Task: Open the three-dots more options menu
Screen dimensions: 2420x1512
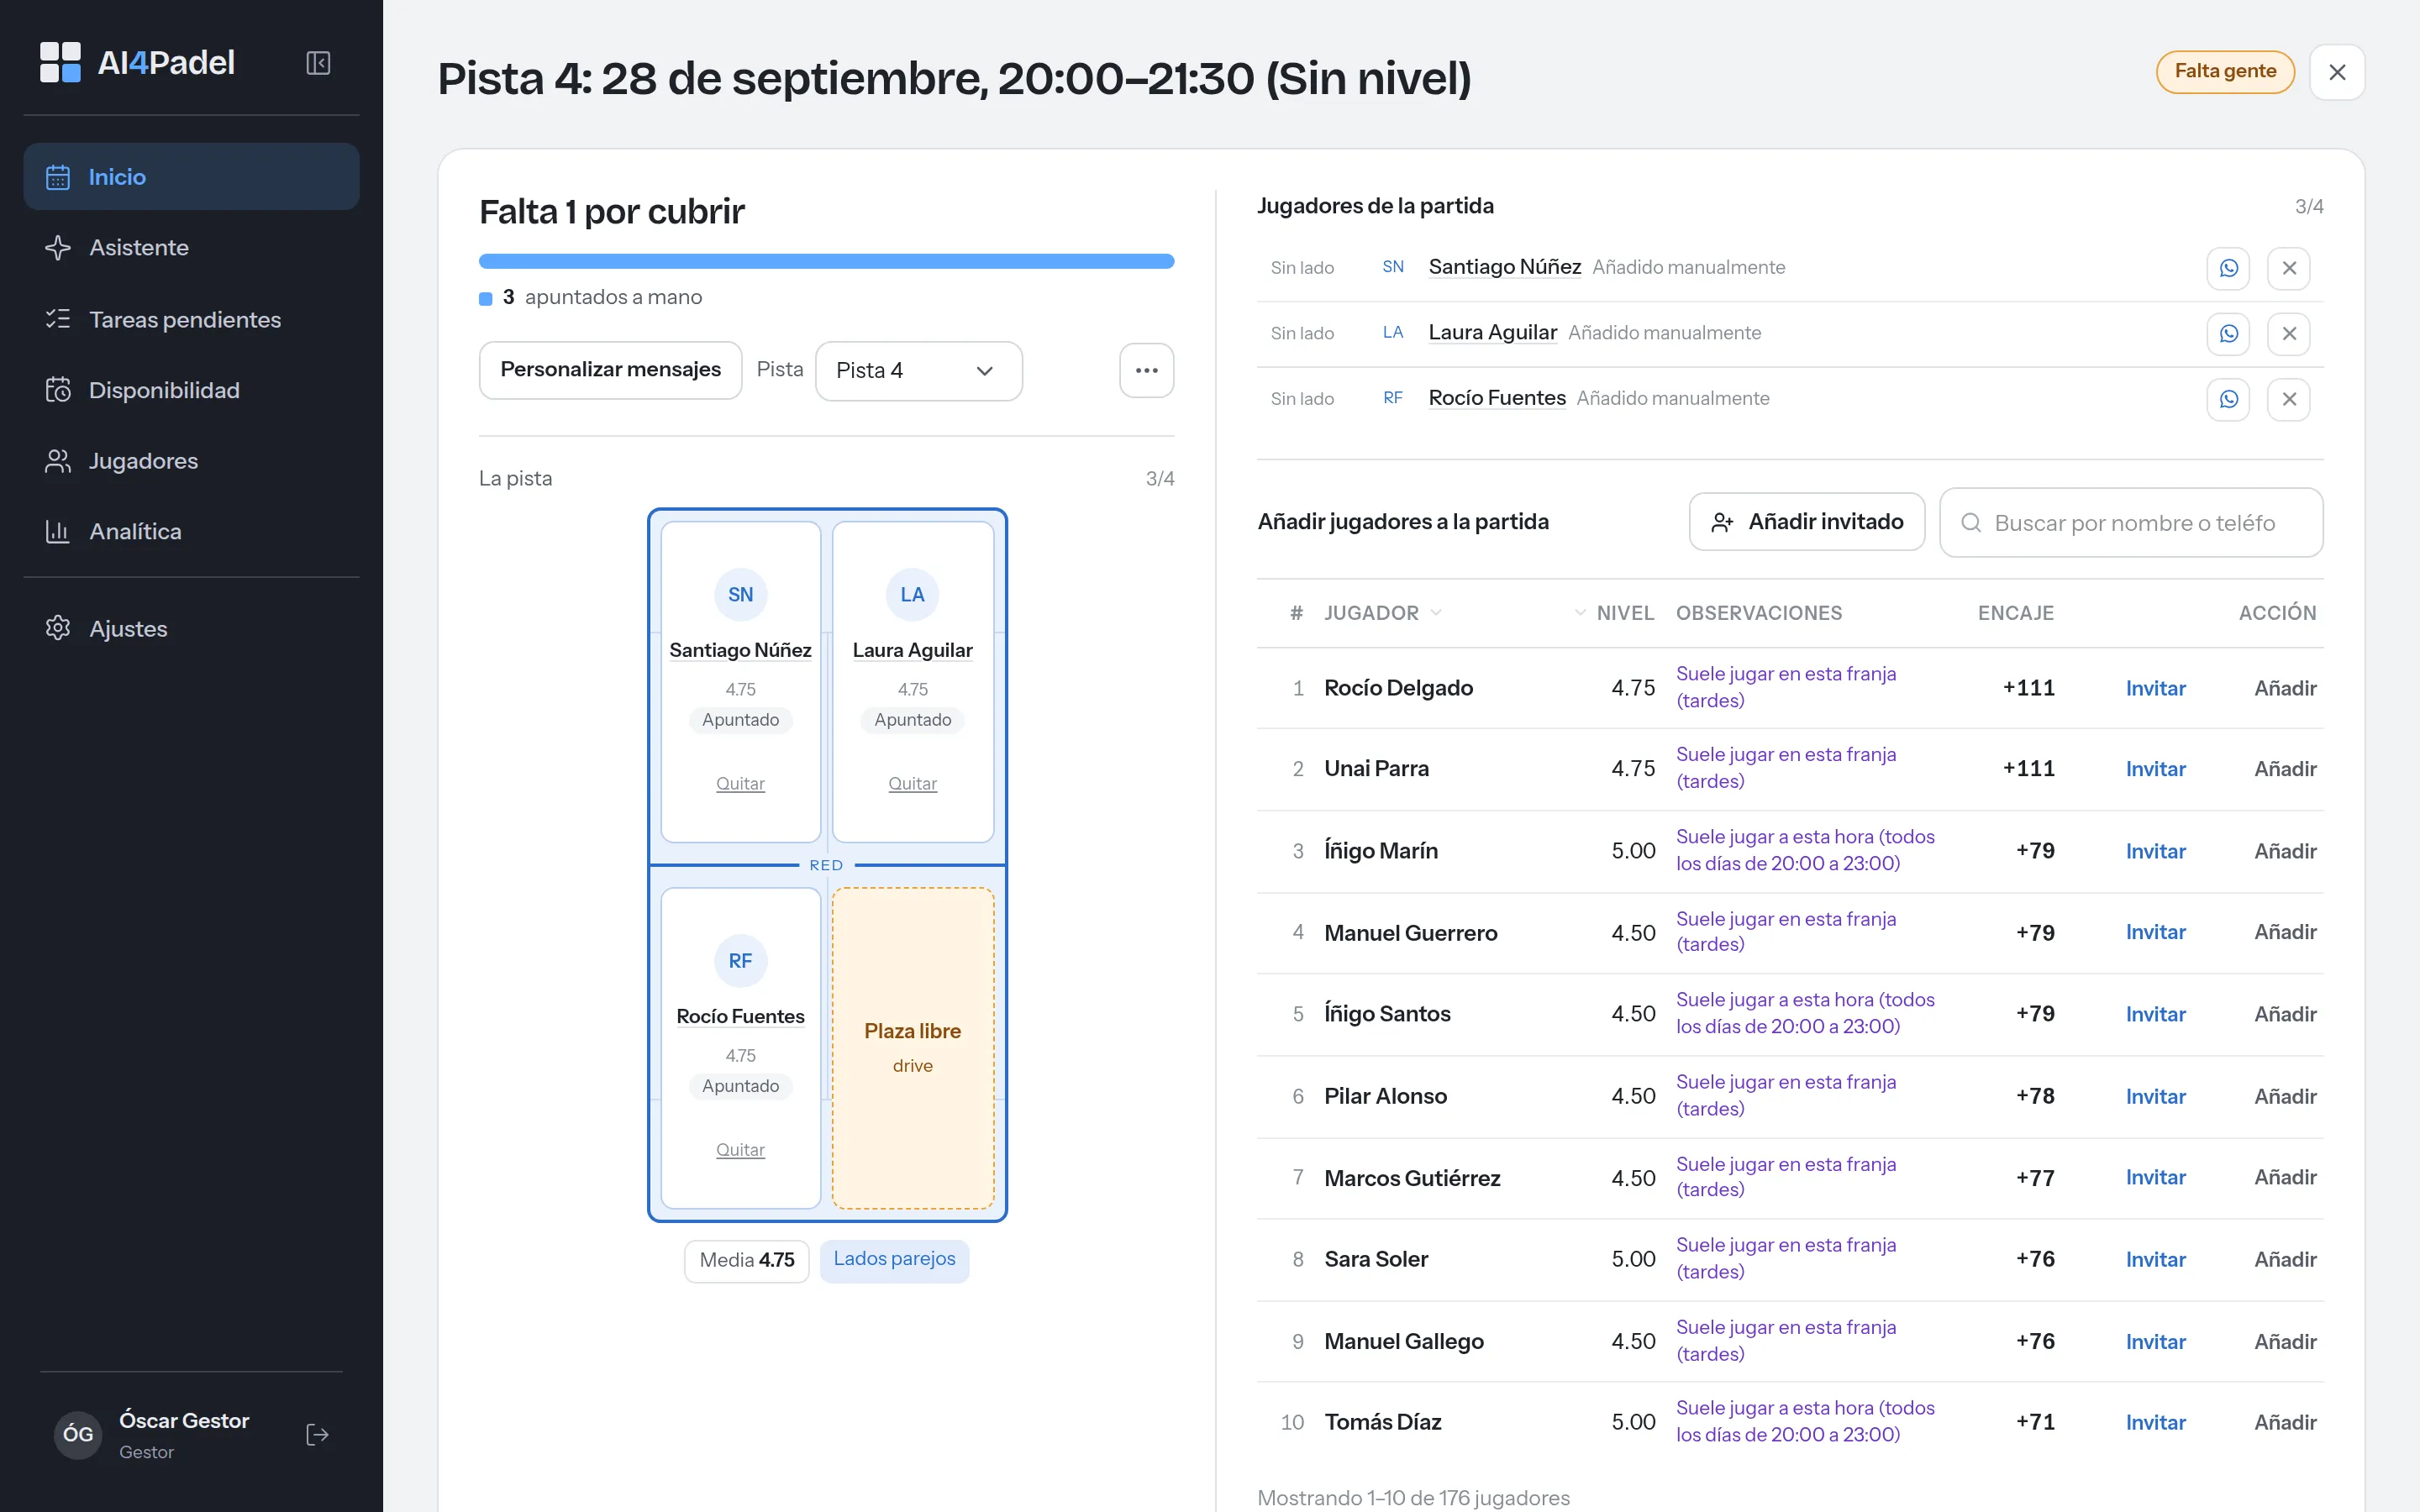Action: tap(1146, 371)
